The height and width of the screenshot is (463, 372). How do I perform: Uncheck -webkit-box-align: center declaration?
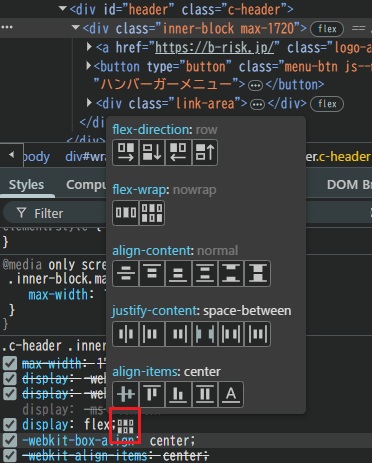pyautogui.click(x=10, y=440)
